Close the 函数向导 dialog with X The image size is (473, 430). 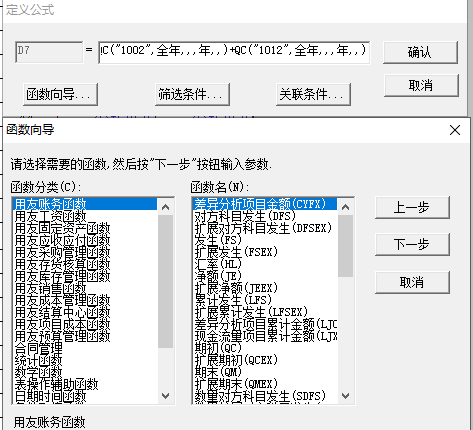pos(455,130)
